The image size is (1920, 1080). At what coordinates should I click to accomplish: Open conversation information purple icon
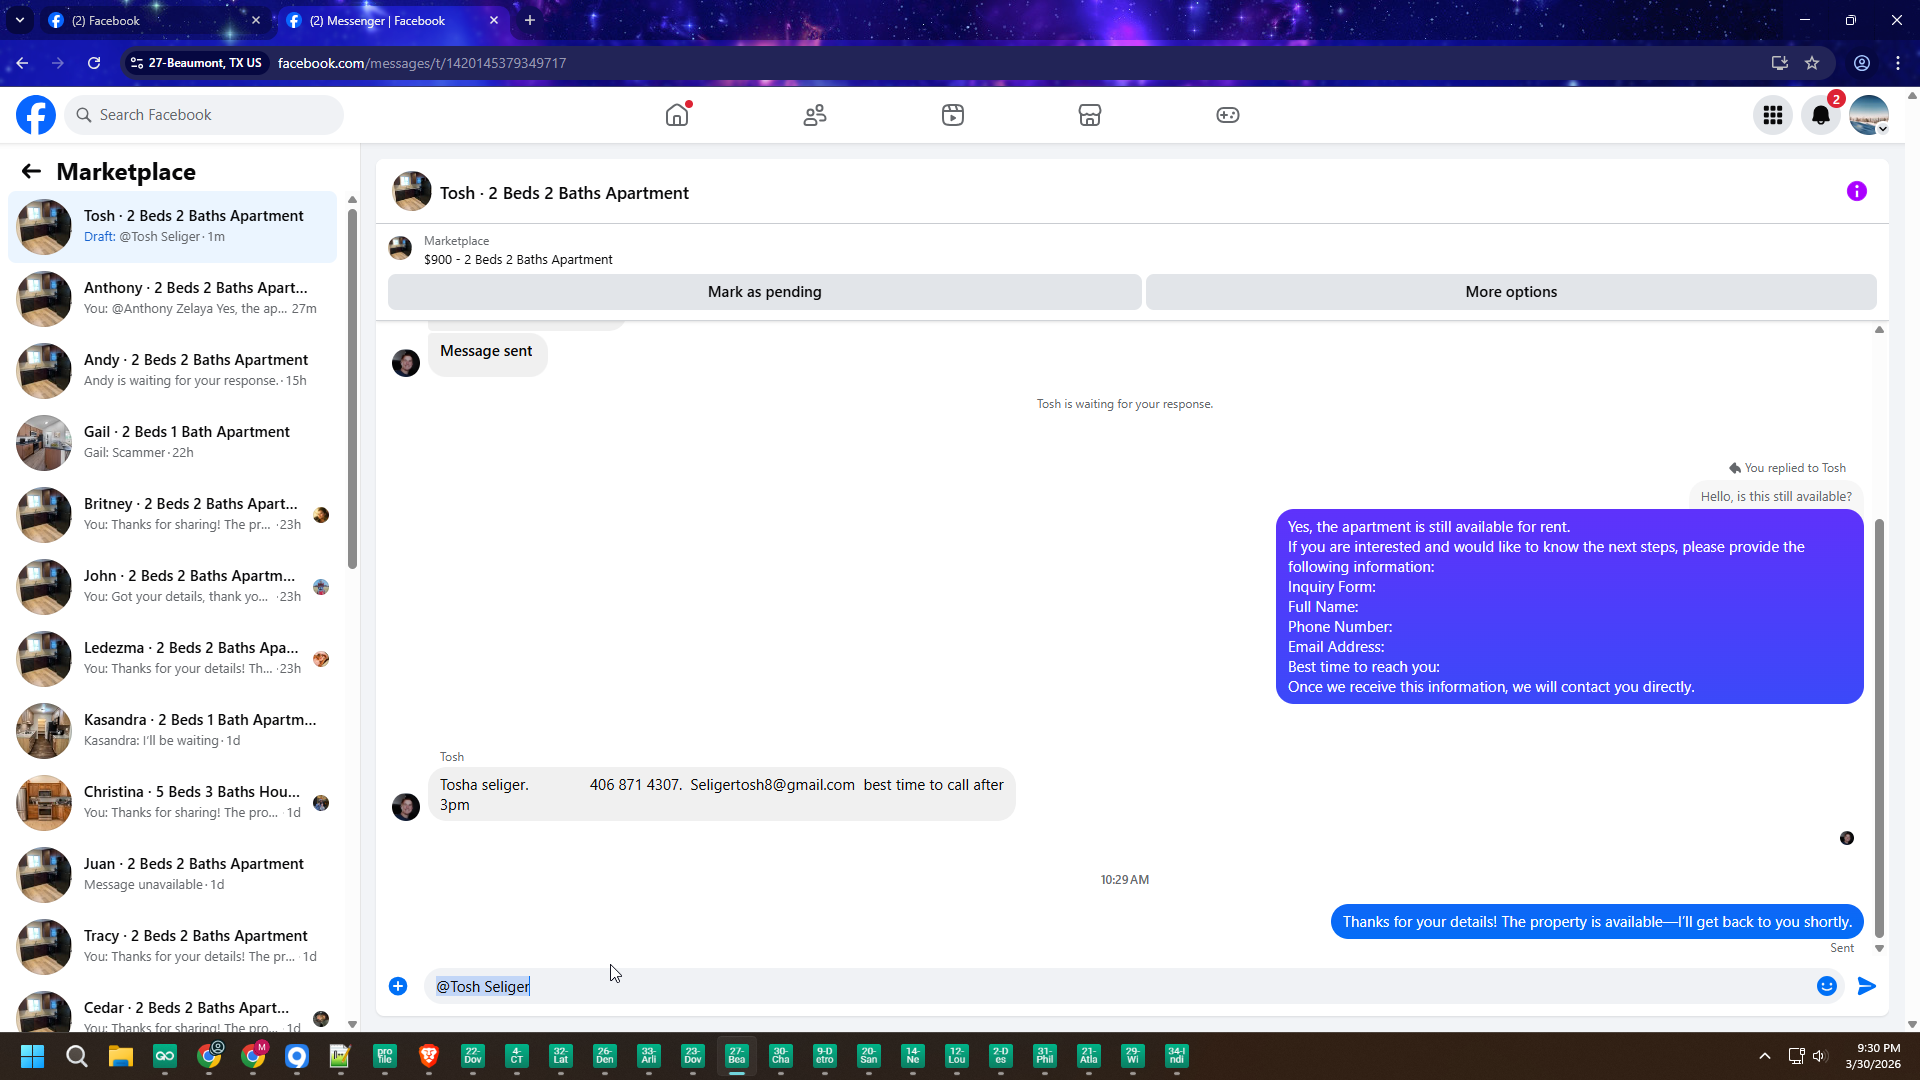click(x=1857, y=191)
